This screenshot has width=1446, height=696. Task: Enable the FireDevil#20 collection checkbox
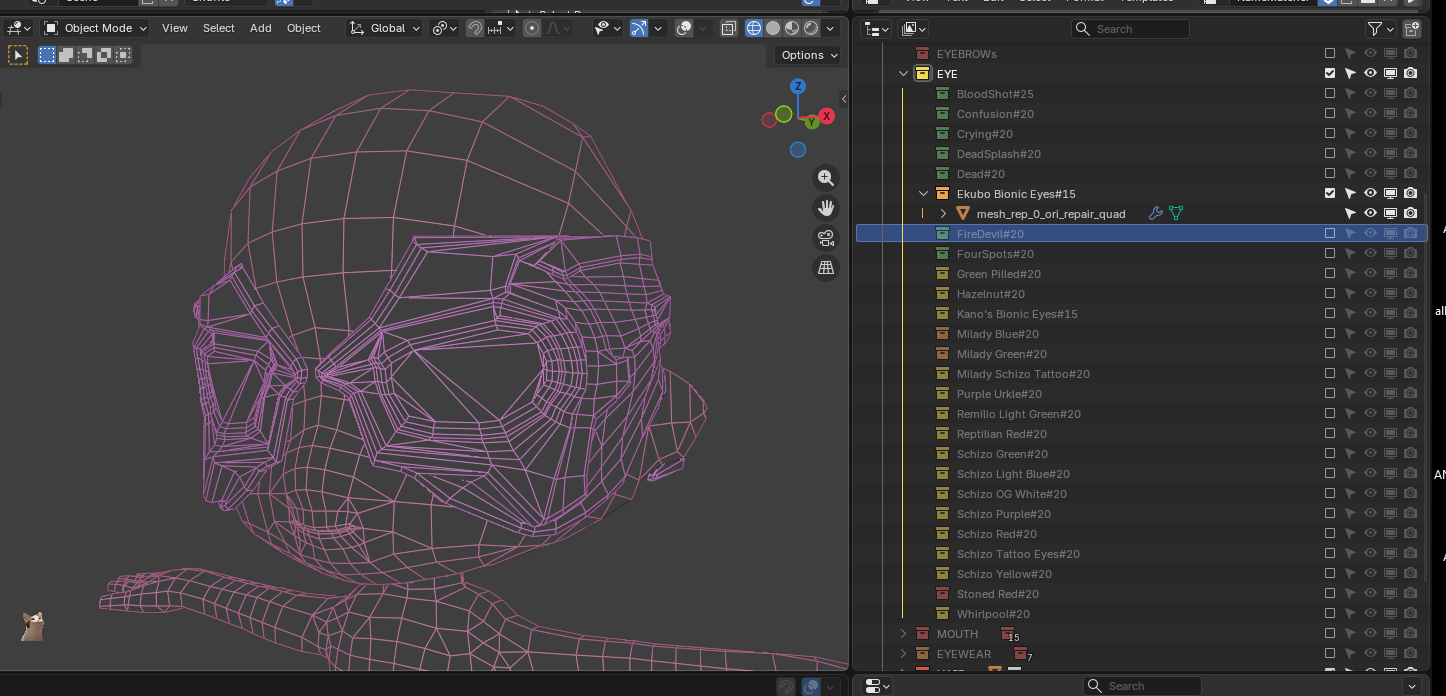(x=1330, y=234)
